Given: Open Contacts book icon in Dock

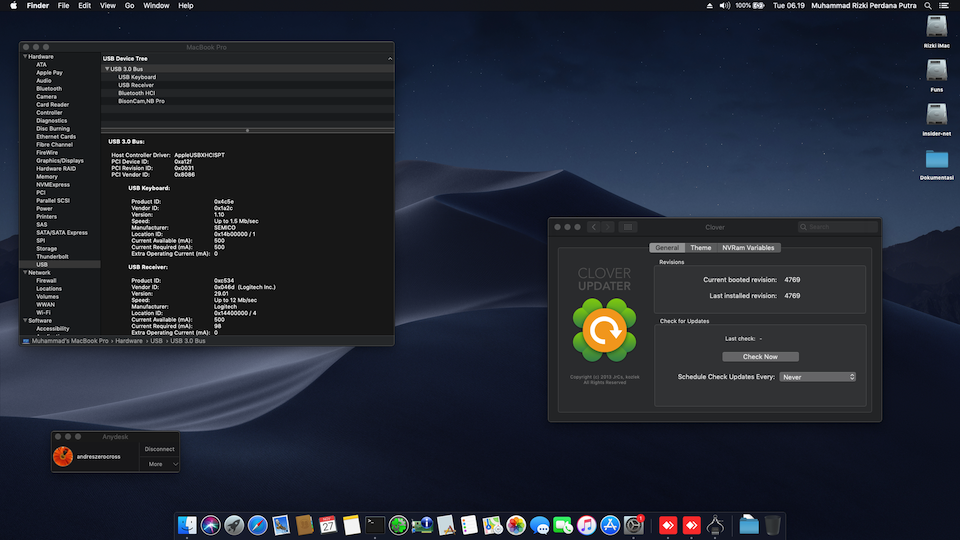Looking at the screenshot, I should click(x=304, y=525).
